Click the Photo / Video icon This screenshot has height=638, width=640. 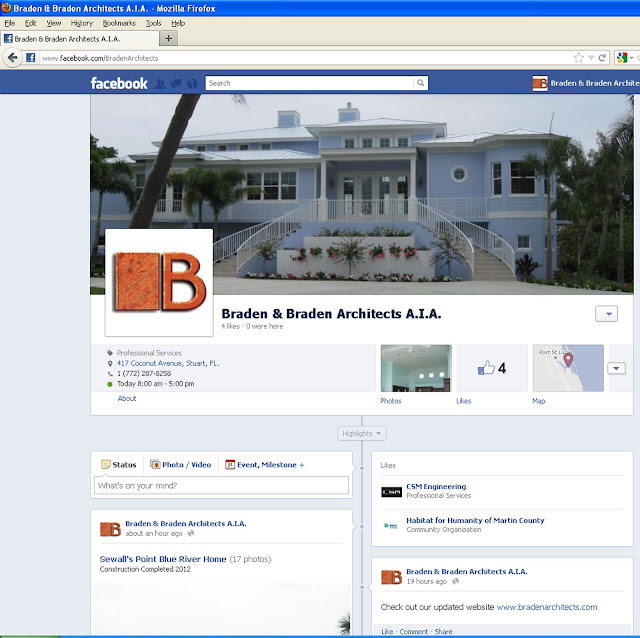tap(155, 465)
